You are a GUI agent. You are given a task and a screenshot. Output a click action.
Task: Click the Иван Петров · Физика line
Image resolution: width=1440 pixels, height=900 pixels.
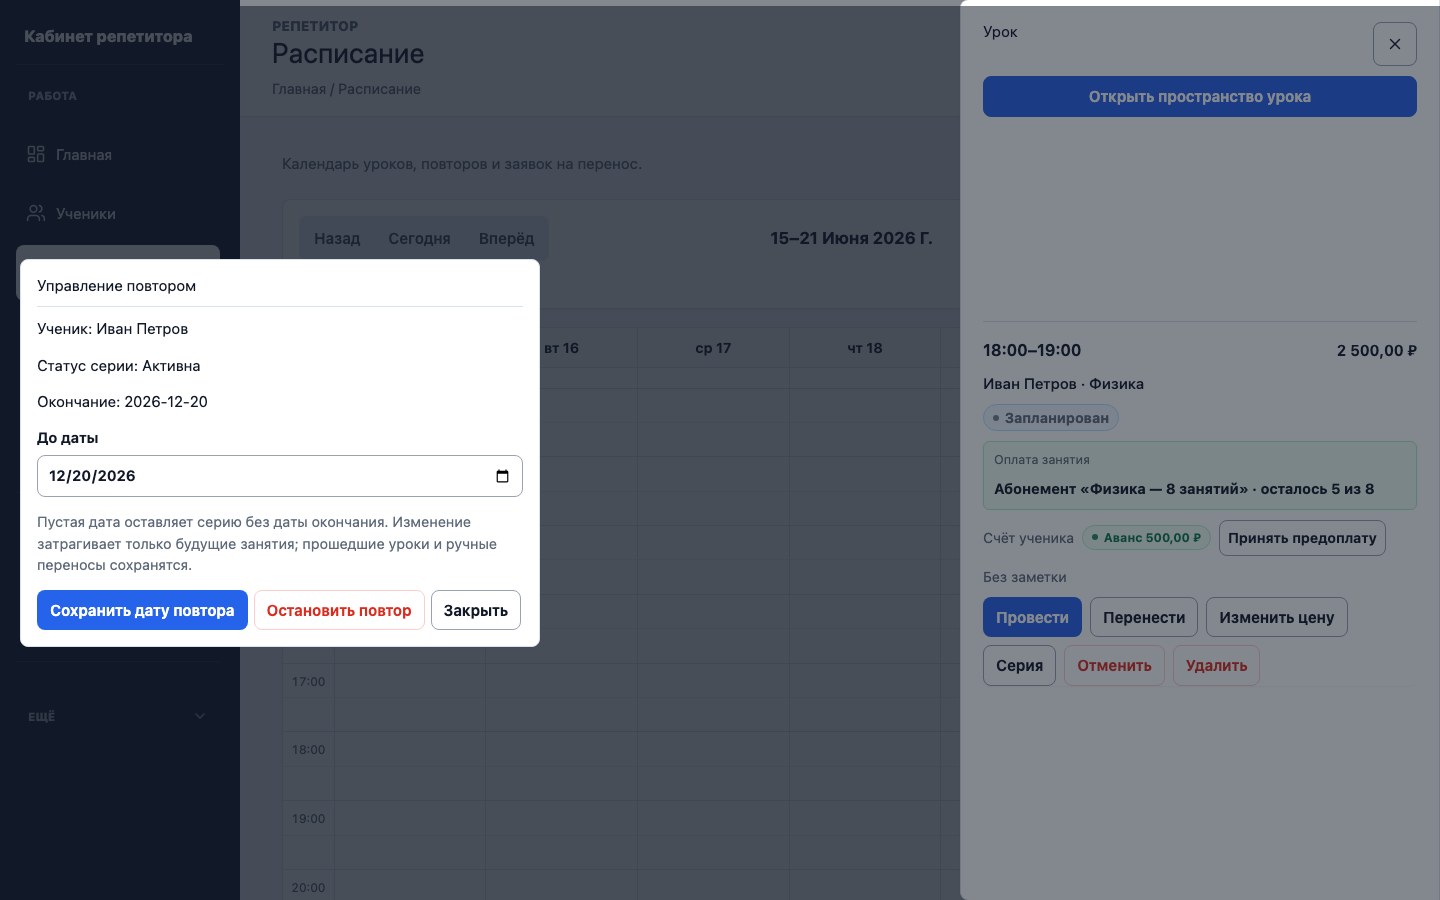[1063, 384]
